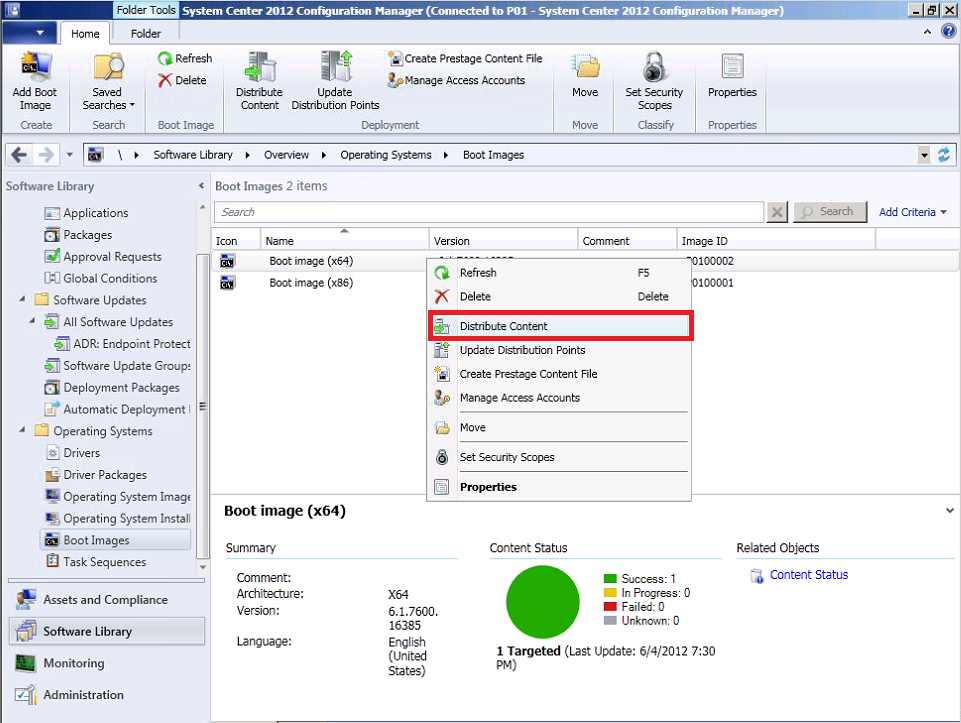Image resolution: width=961 pixels, height=723 pixels.
Task: Open the blue application menu button
Action: [30, 33]
